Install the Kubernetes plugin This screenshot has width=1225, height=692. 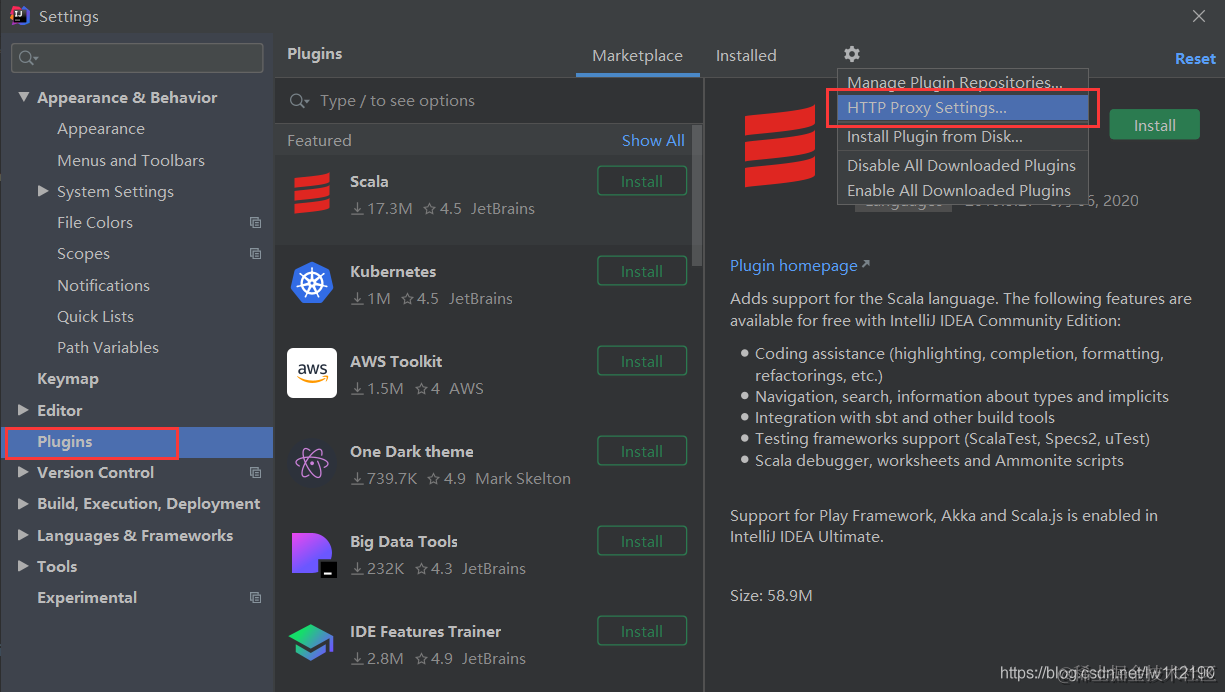coord(642,272)
